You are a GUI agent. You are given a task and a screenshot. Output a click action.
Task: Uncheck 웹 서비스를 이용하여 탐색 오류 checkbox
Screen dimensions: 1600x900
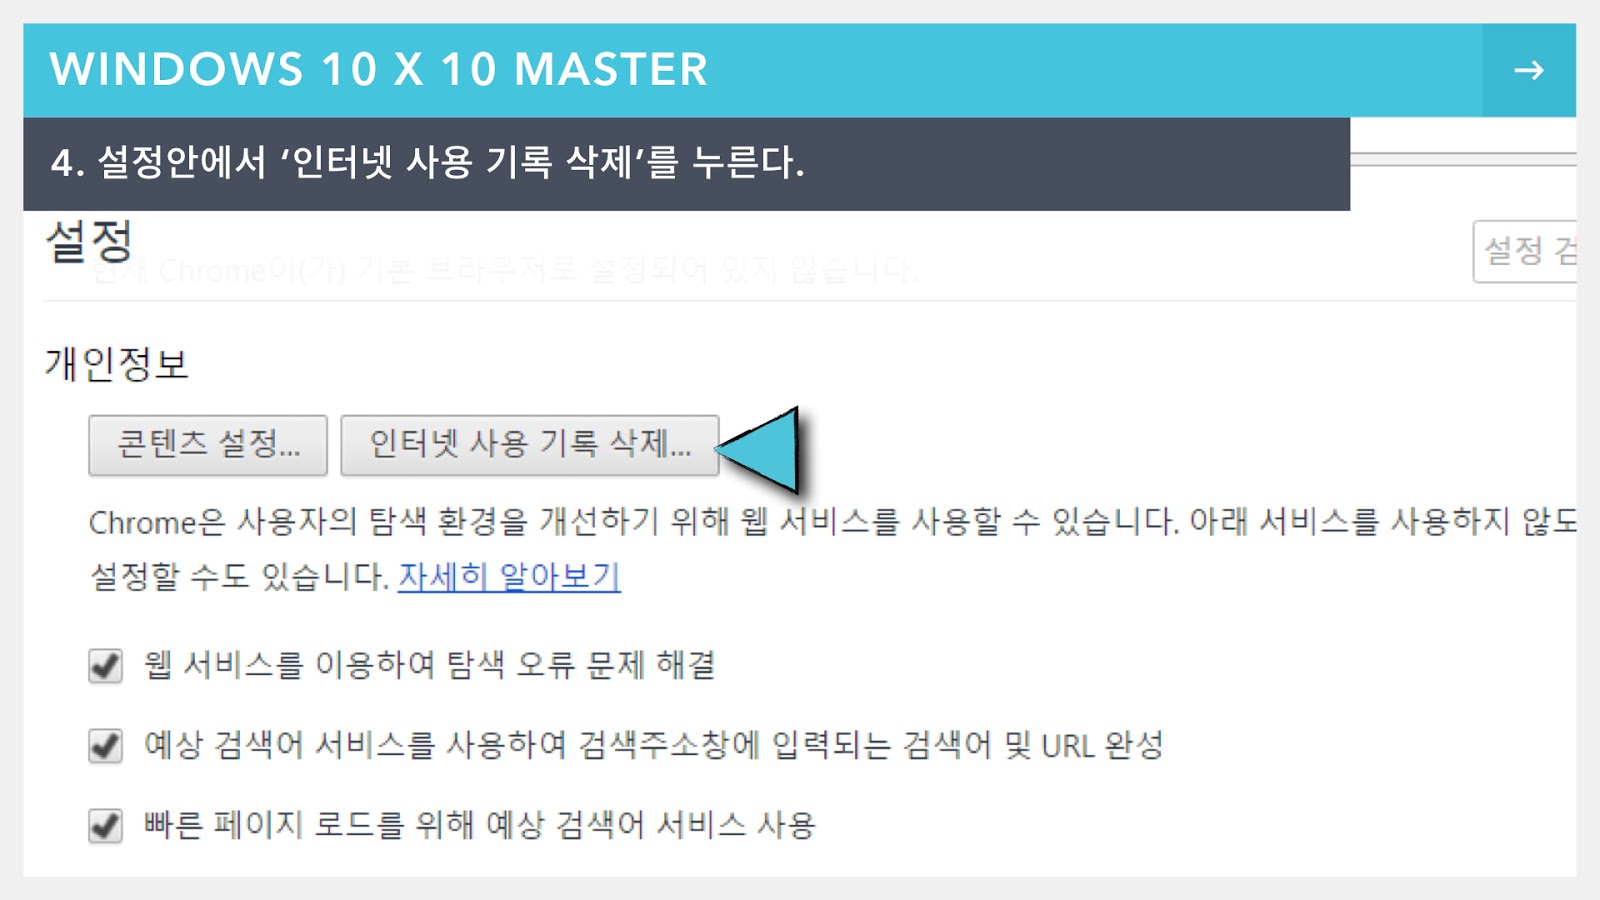[x=105, y=666]
